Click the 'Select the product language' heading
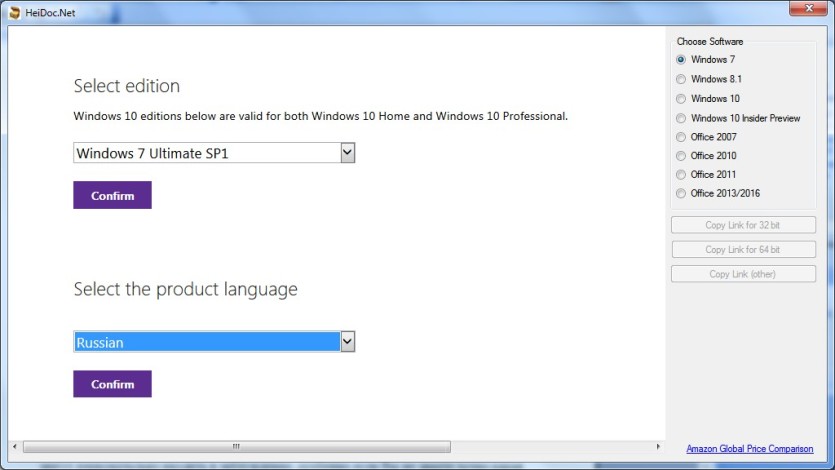Screen dimensions: 835x470 (185, 289)
